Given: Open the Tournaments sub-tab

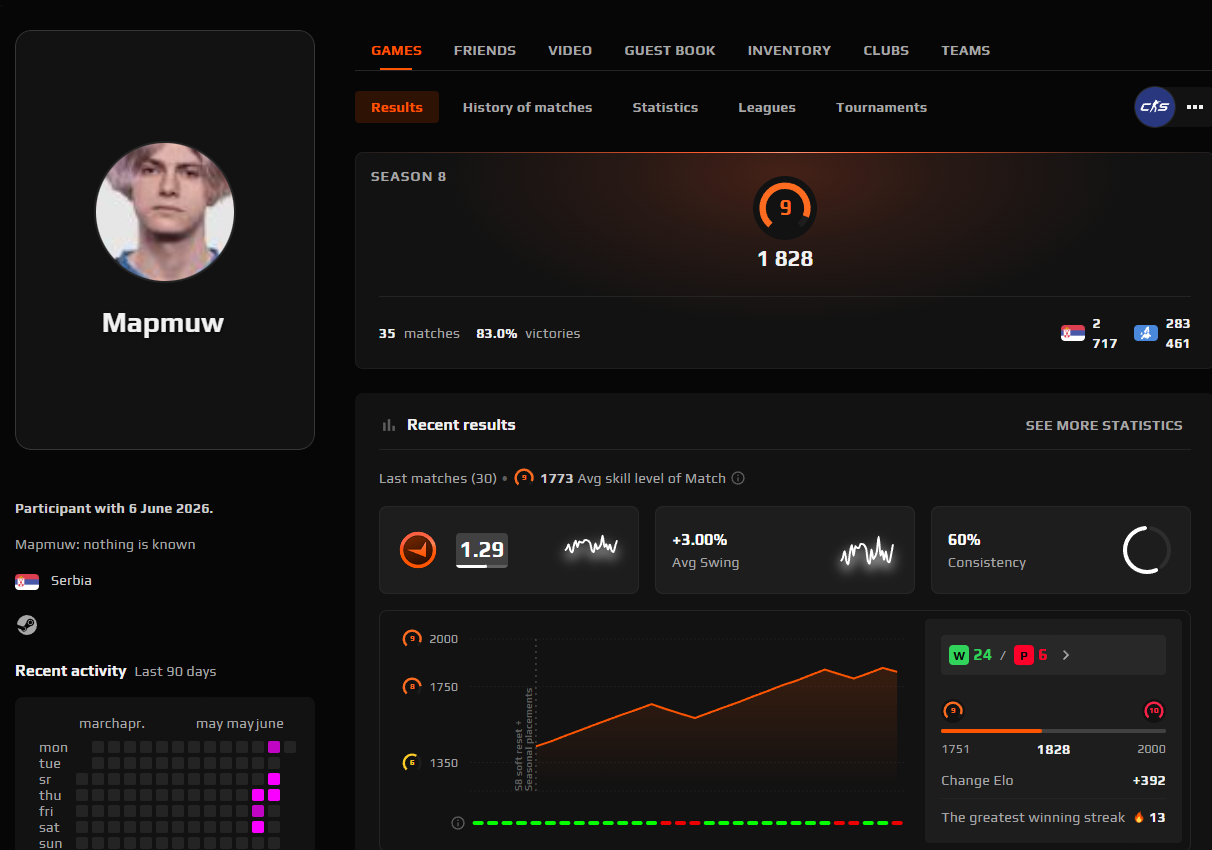Looking at the screenshot, I should tap(881, 107).
